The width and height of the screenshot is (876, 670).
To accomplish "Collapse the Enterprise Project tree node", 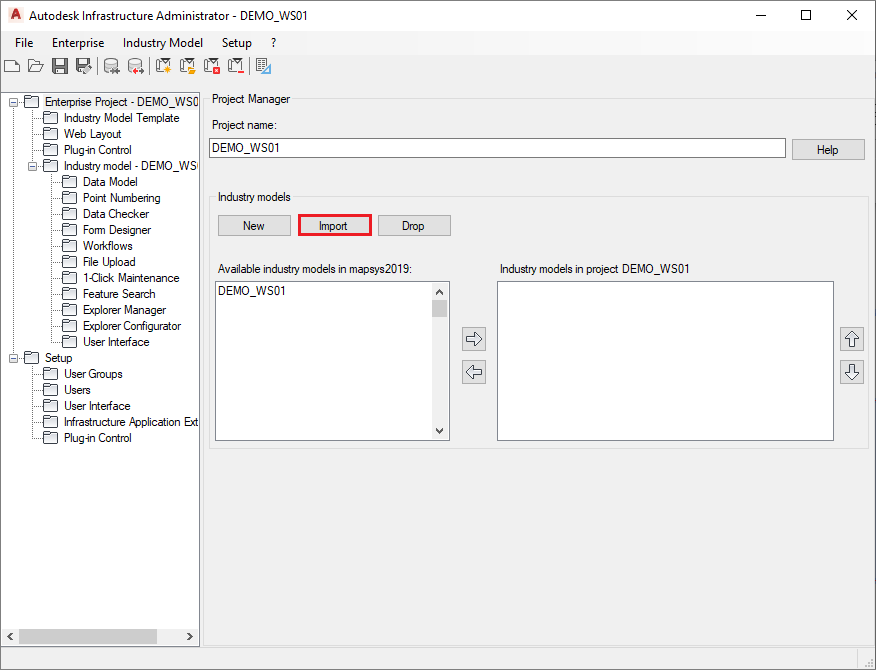I will pyautogui.click(x=13, y=102).
